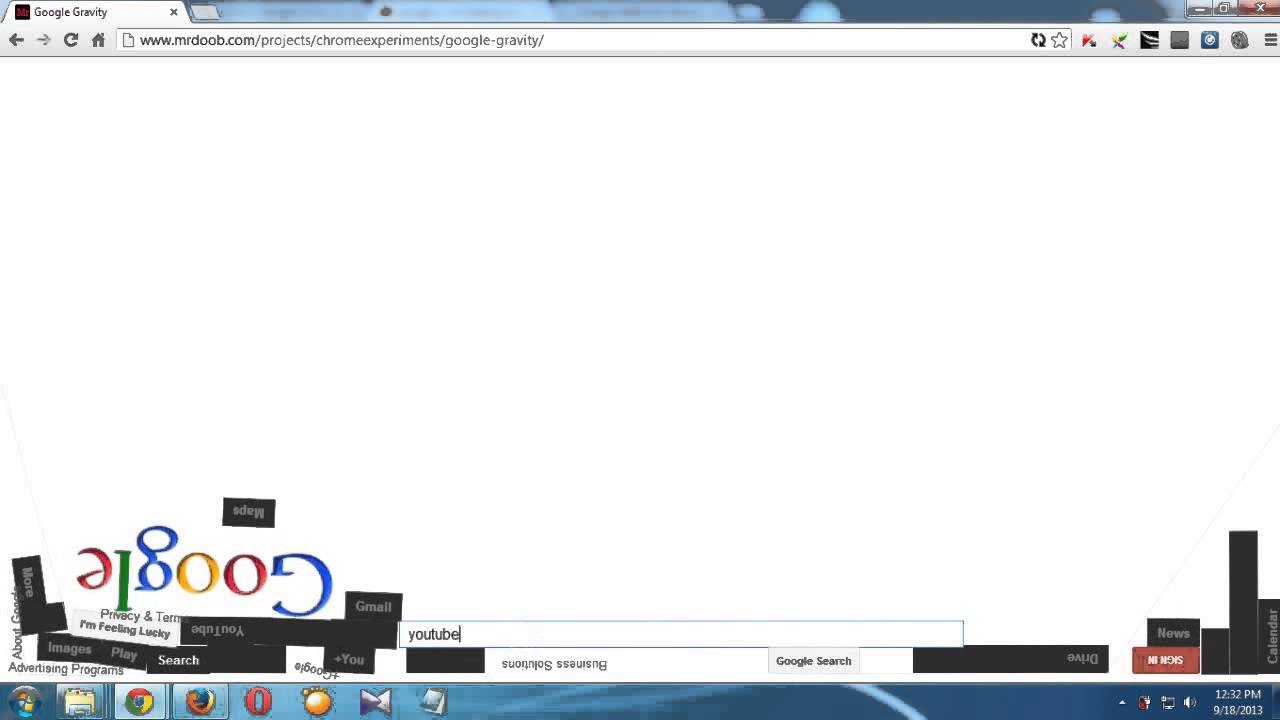Click the red Kaspersky extension icon

pyautogui.click(x=1089, y=40)
